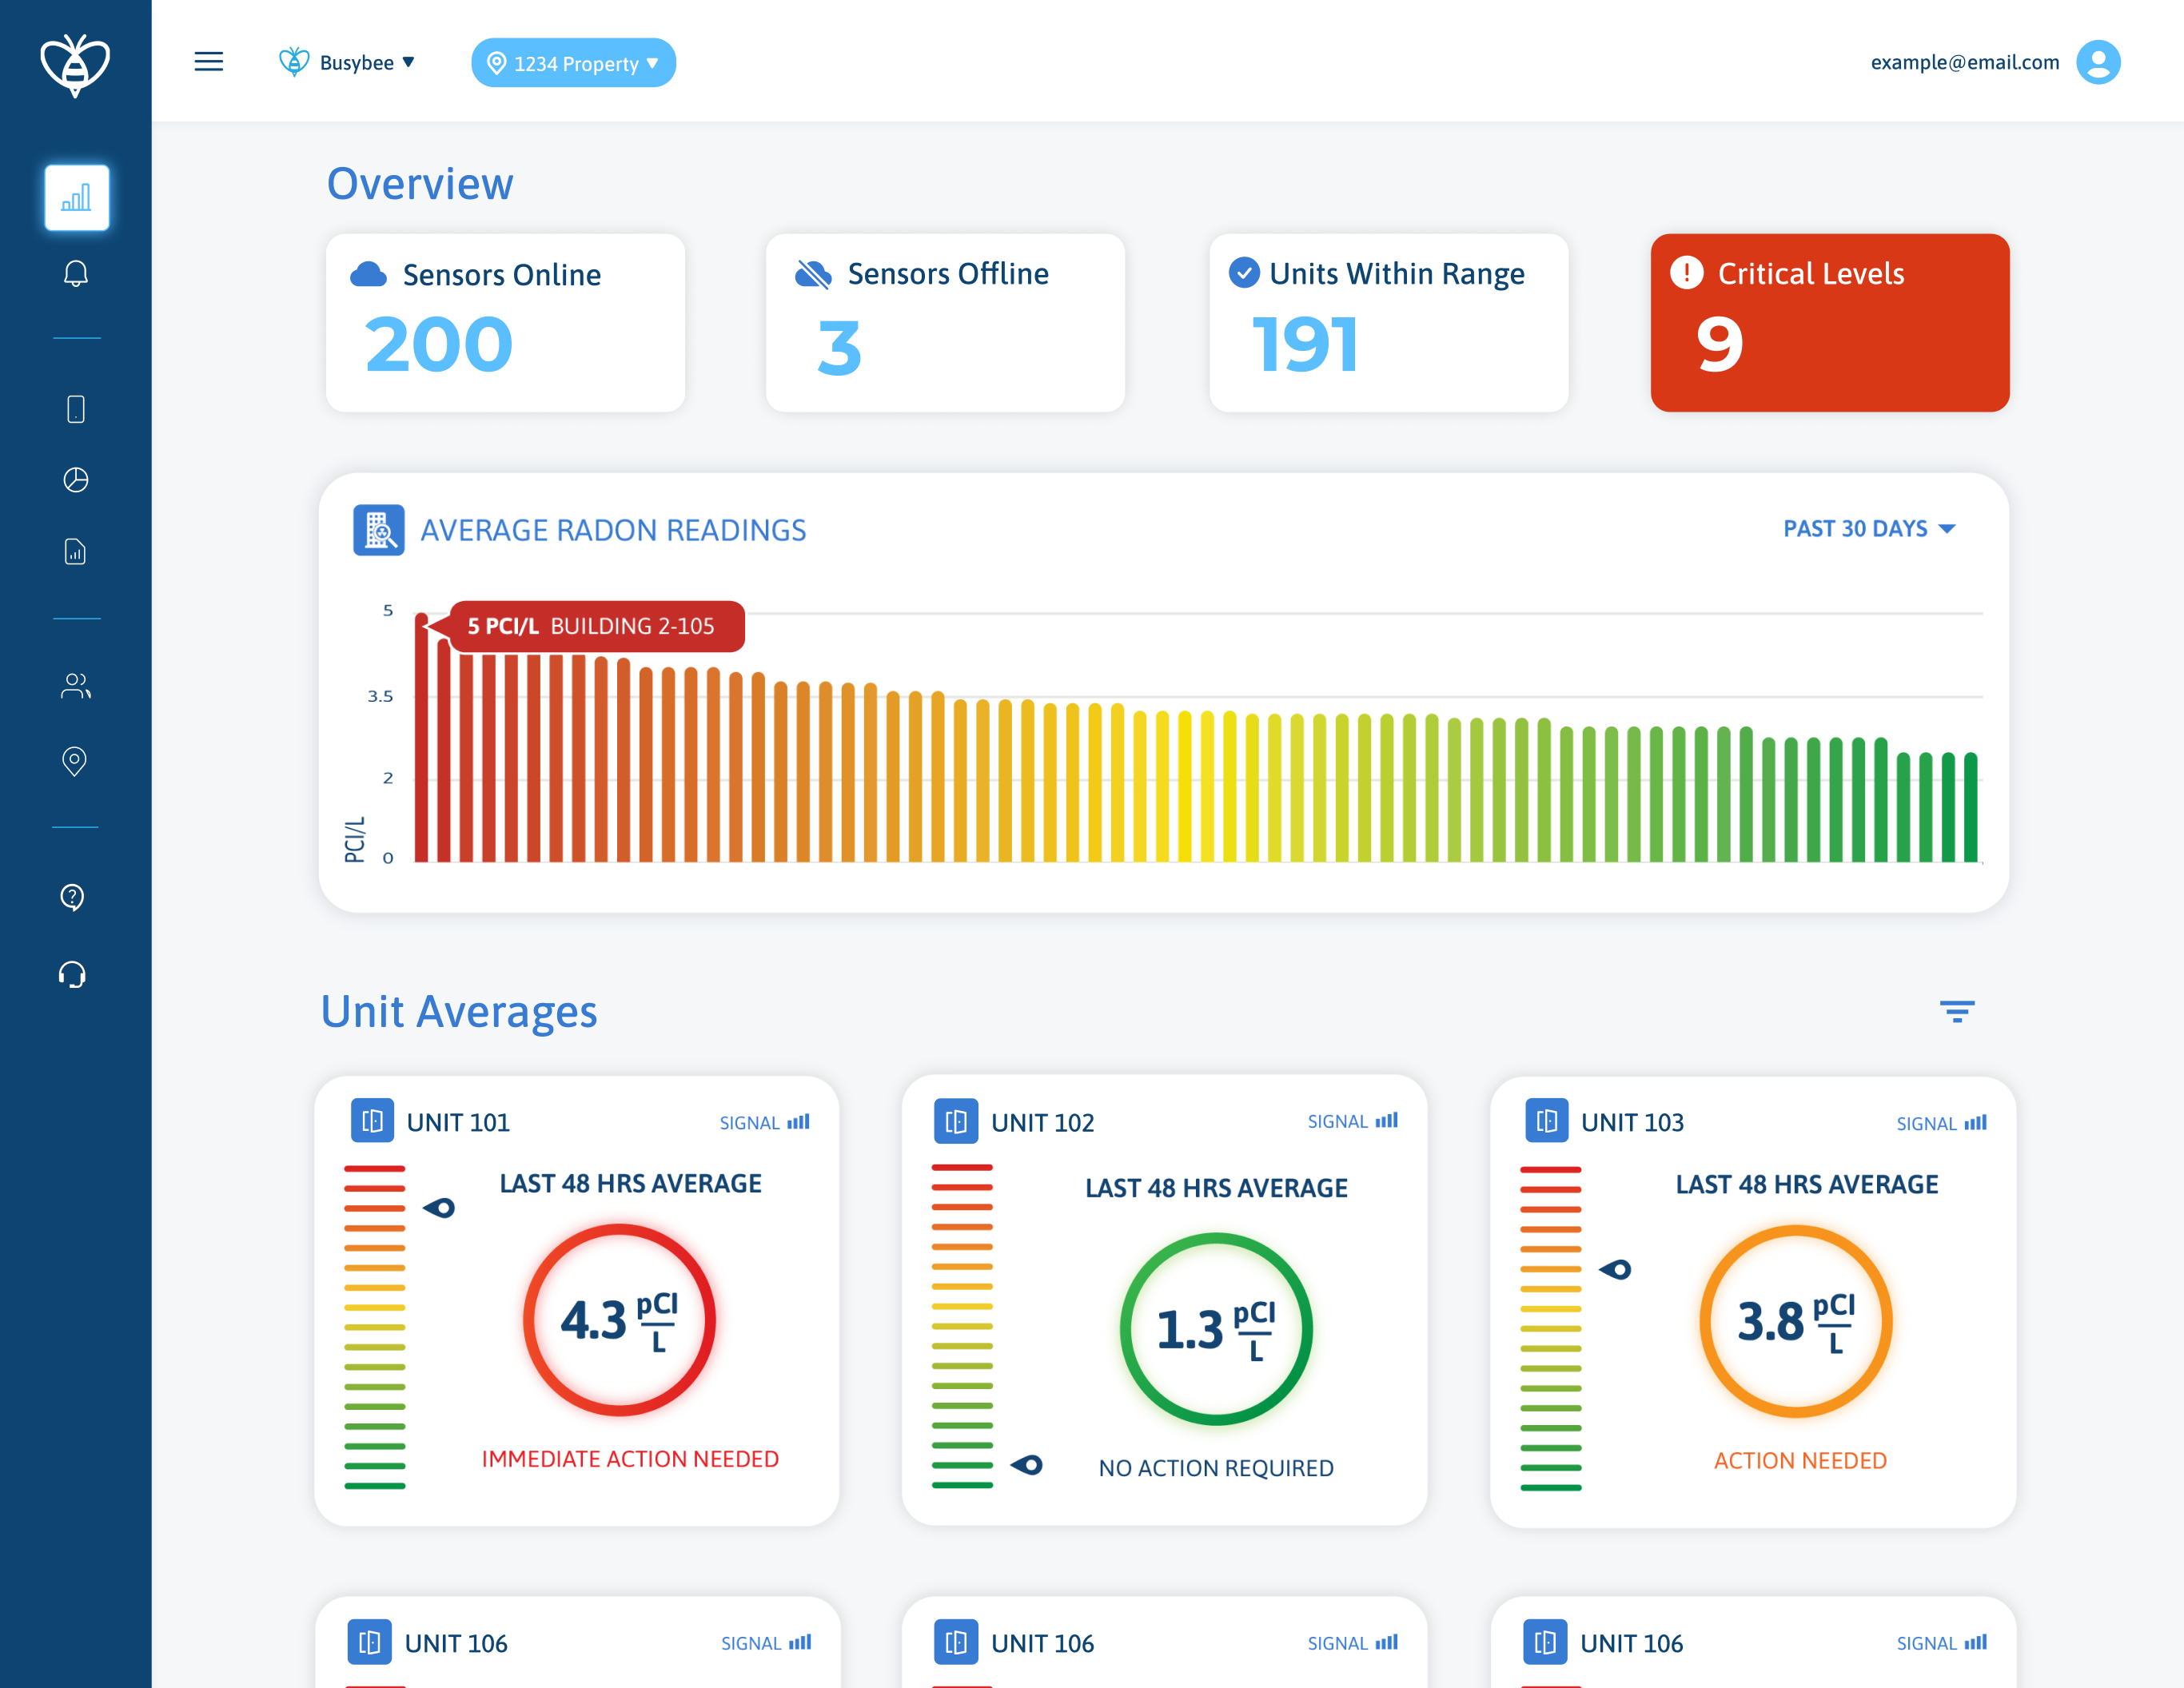Click the last green bar in radon chart
This screenshot has height=1688, width=2184.
click(1970, 807)
